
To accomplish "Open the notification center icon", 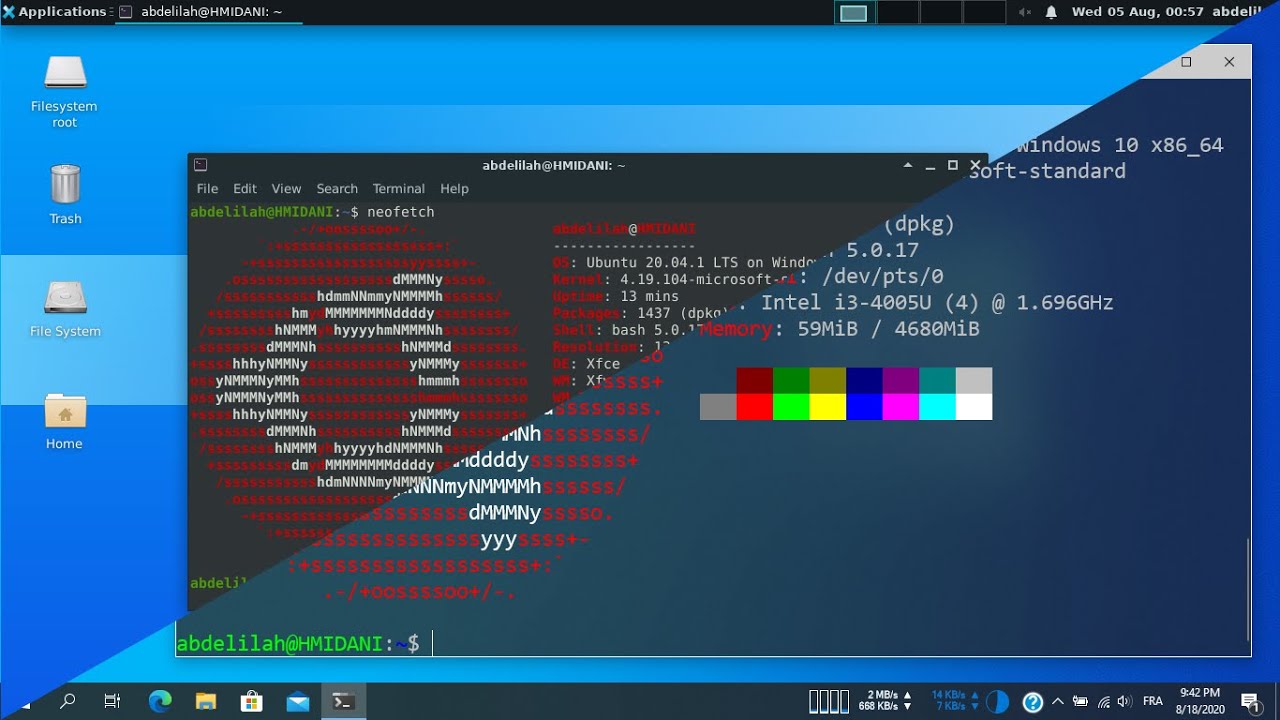I will (1251, 700).
